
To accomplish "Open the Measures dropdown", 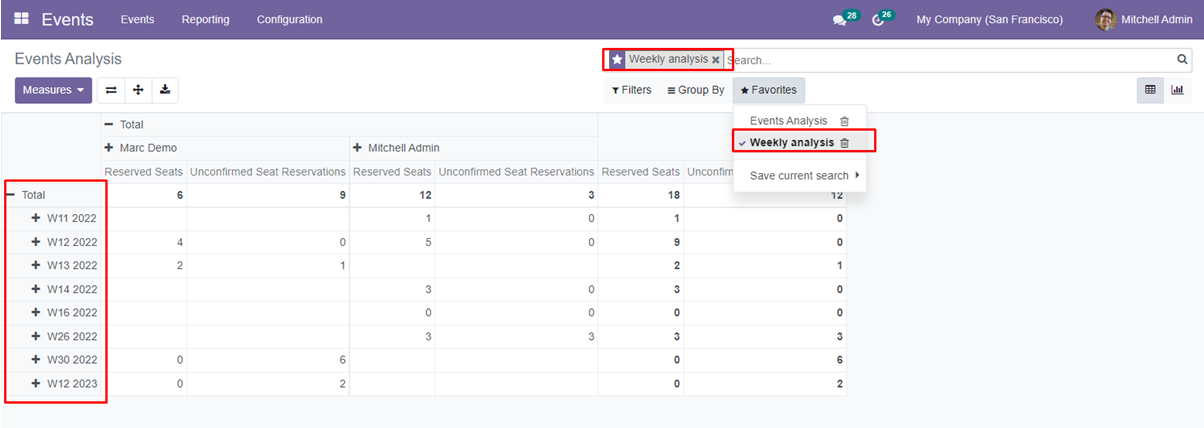I will point(53,90).
